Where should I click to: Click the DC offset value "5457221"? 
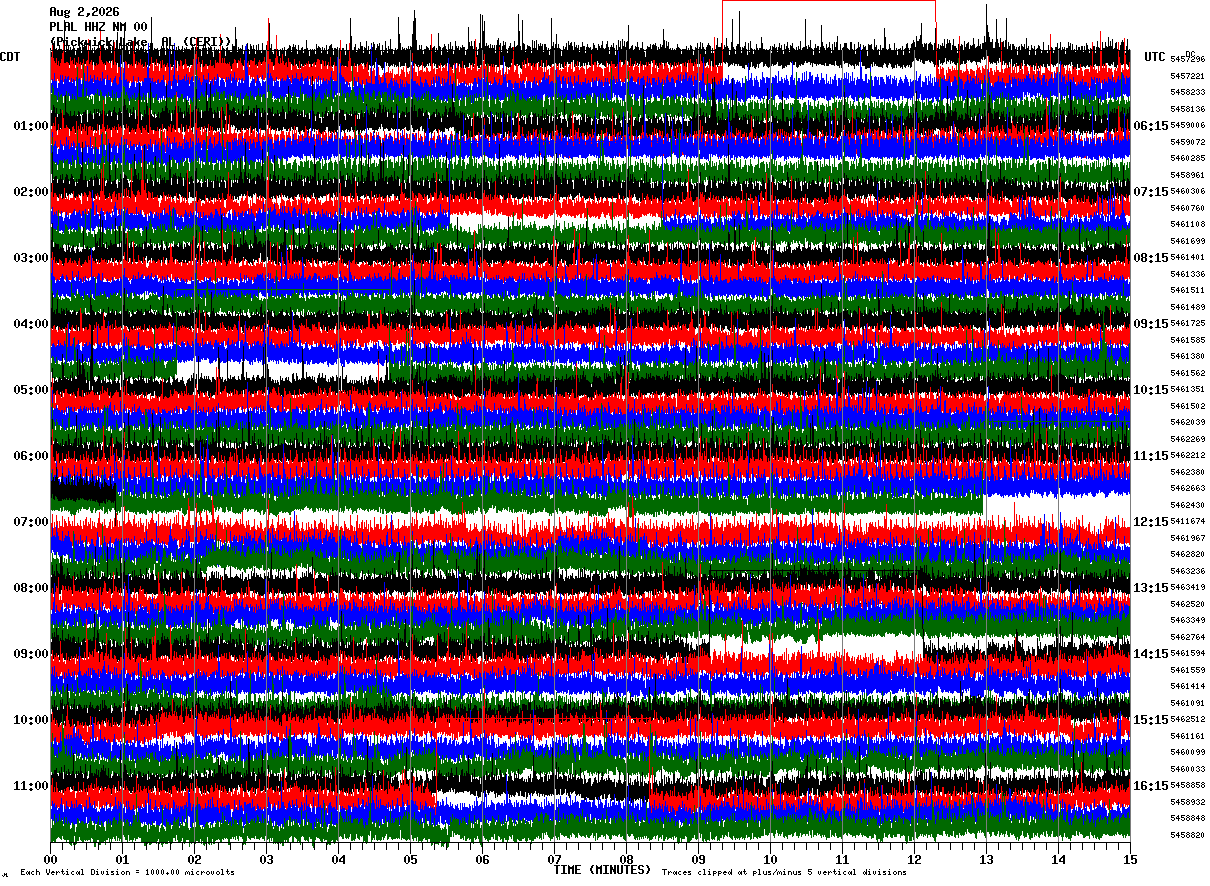(x=1187, y=76)
